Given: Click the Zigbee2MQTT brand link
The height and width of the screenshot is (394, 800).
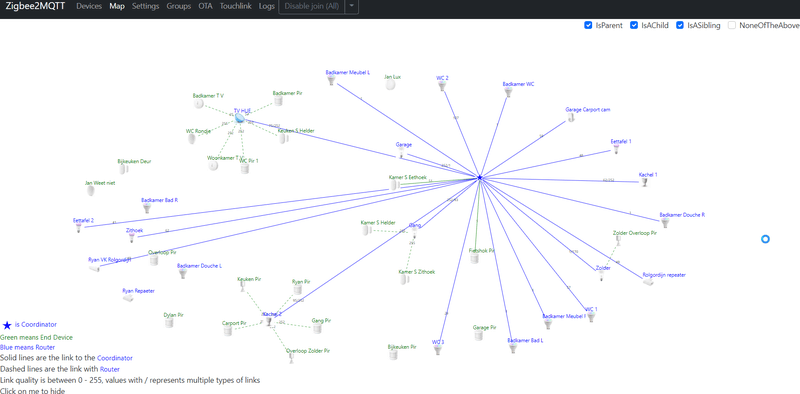Looking at the screenshot, I should [x=35, y=7].
